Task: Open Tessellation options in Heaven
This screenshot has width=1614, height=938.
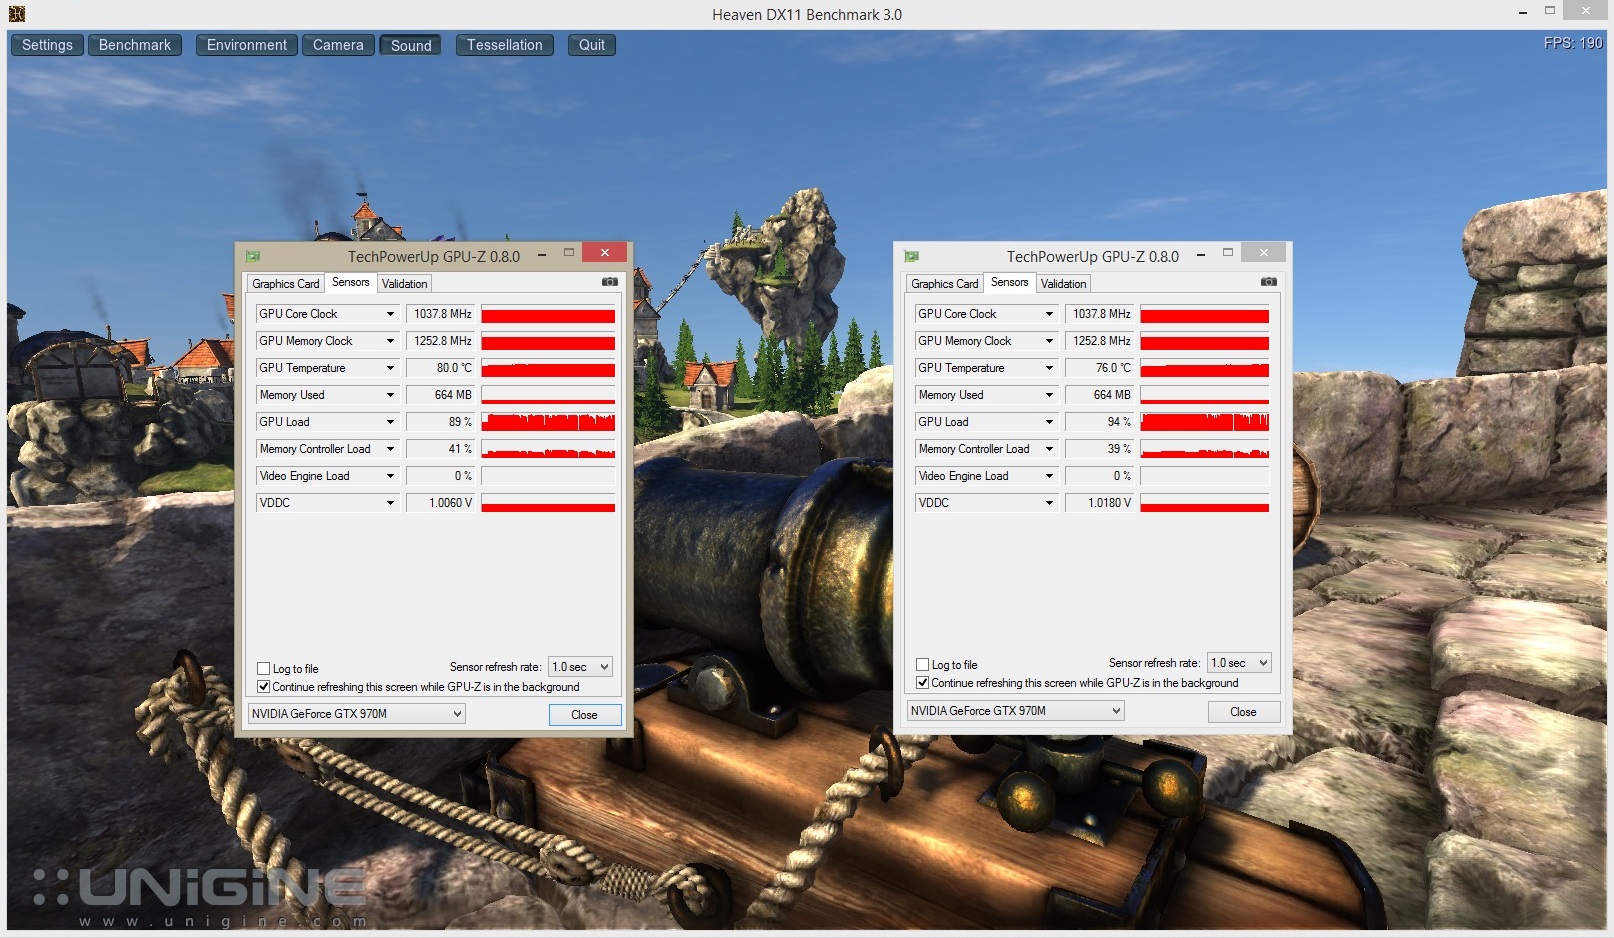Action: (505, 45)
